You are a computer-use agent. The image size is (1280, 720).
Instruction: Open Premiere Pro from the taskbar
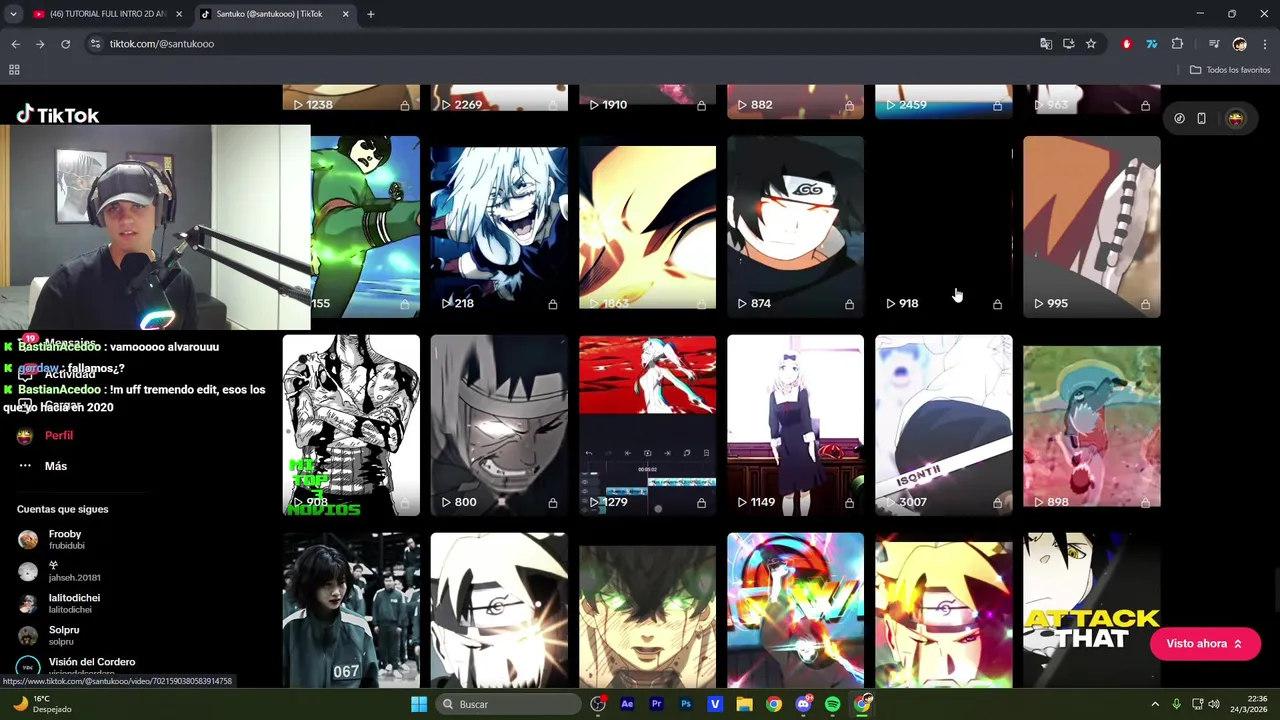656,704
